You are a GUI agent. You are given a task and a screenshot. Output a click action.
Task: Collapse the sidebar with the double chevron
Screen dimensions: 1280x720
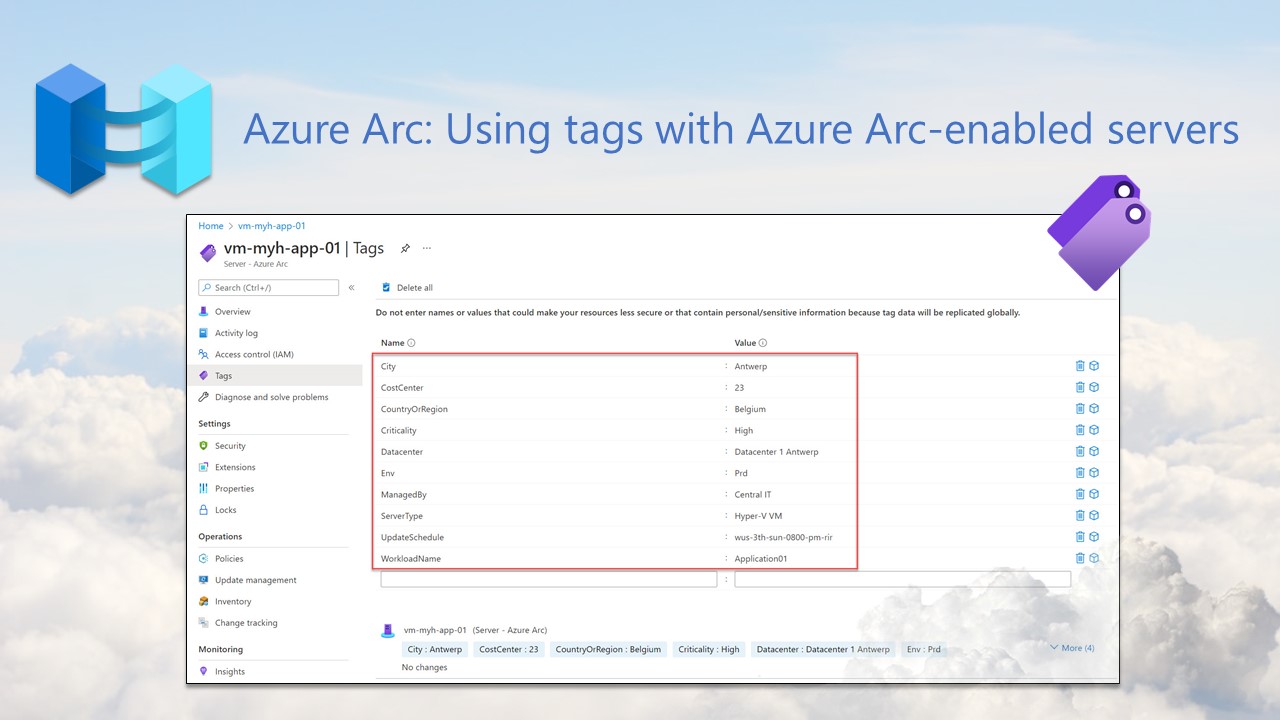(351, 286)
